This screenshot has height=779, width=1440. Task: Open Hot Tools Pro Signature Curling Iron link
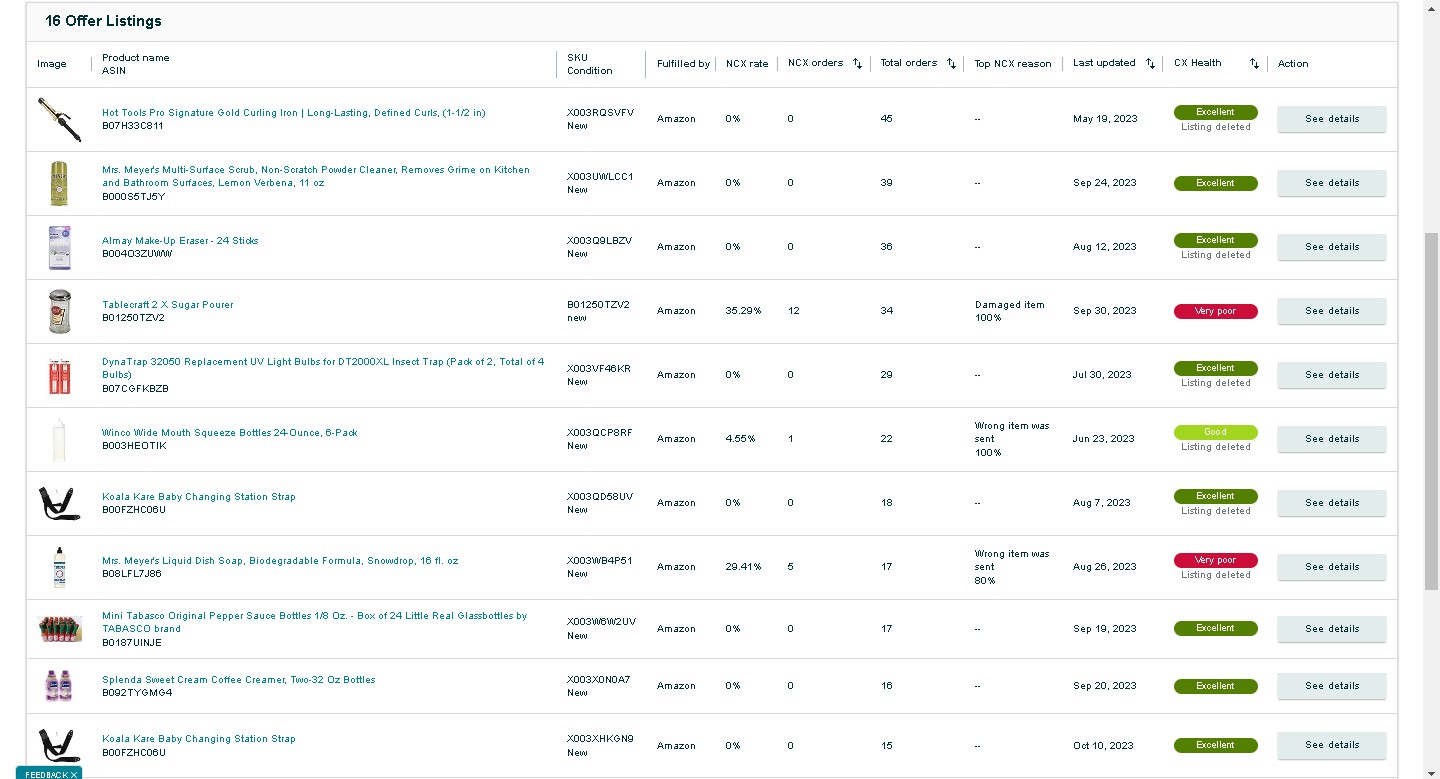tap(293, 113)
